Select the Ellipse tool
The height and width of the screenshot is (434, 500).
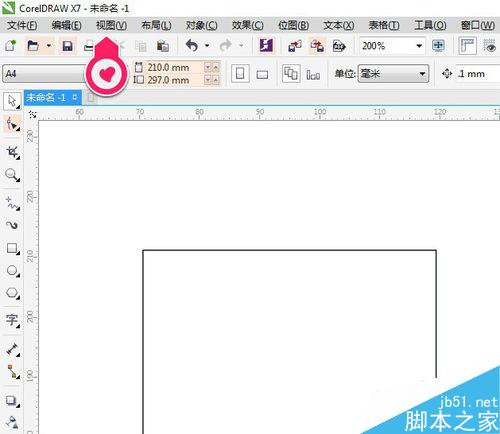click(12, 270)
